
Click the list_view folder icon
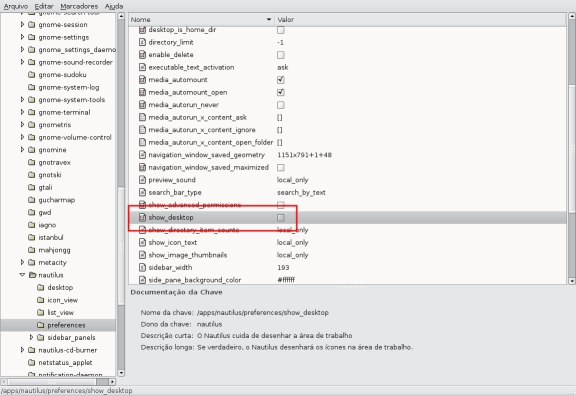(41, 313)
